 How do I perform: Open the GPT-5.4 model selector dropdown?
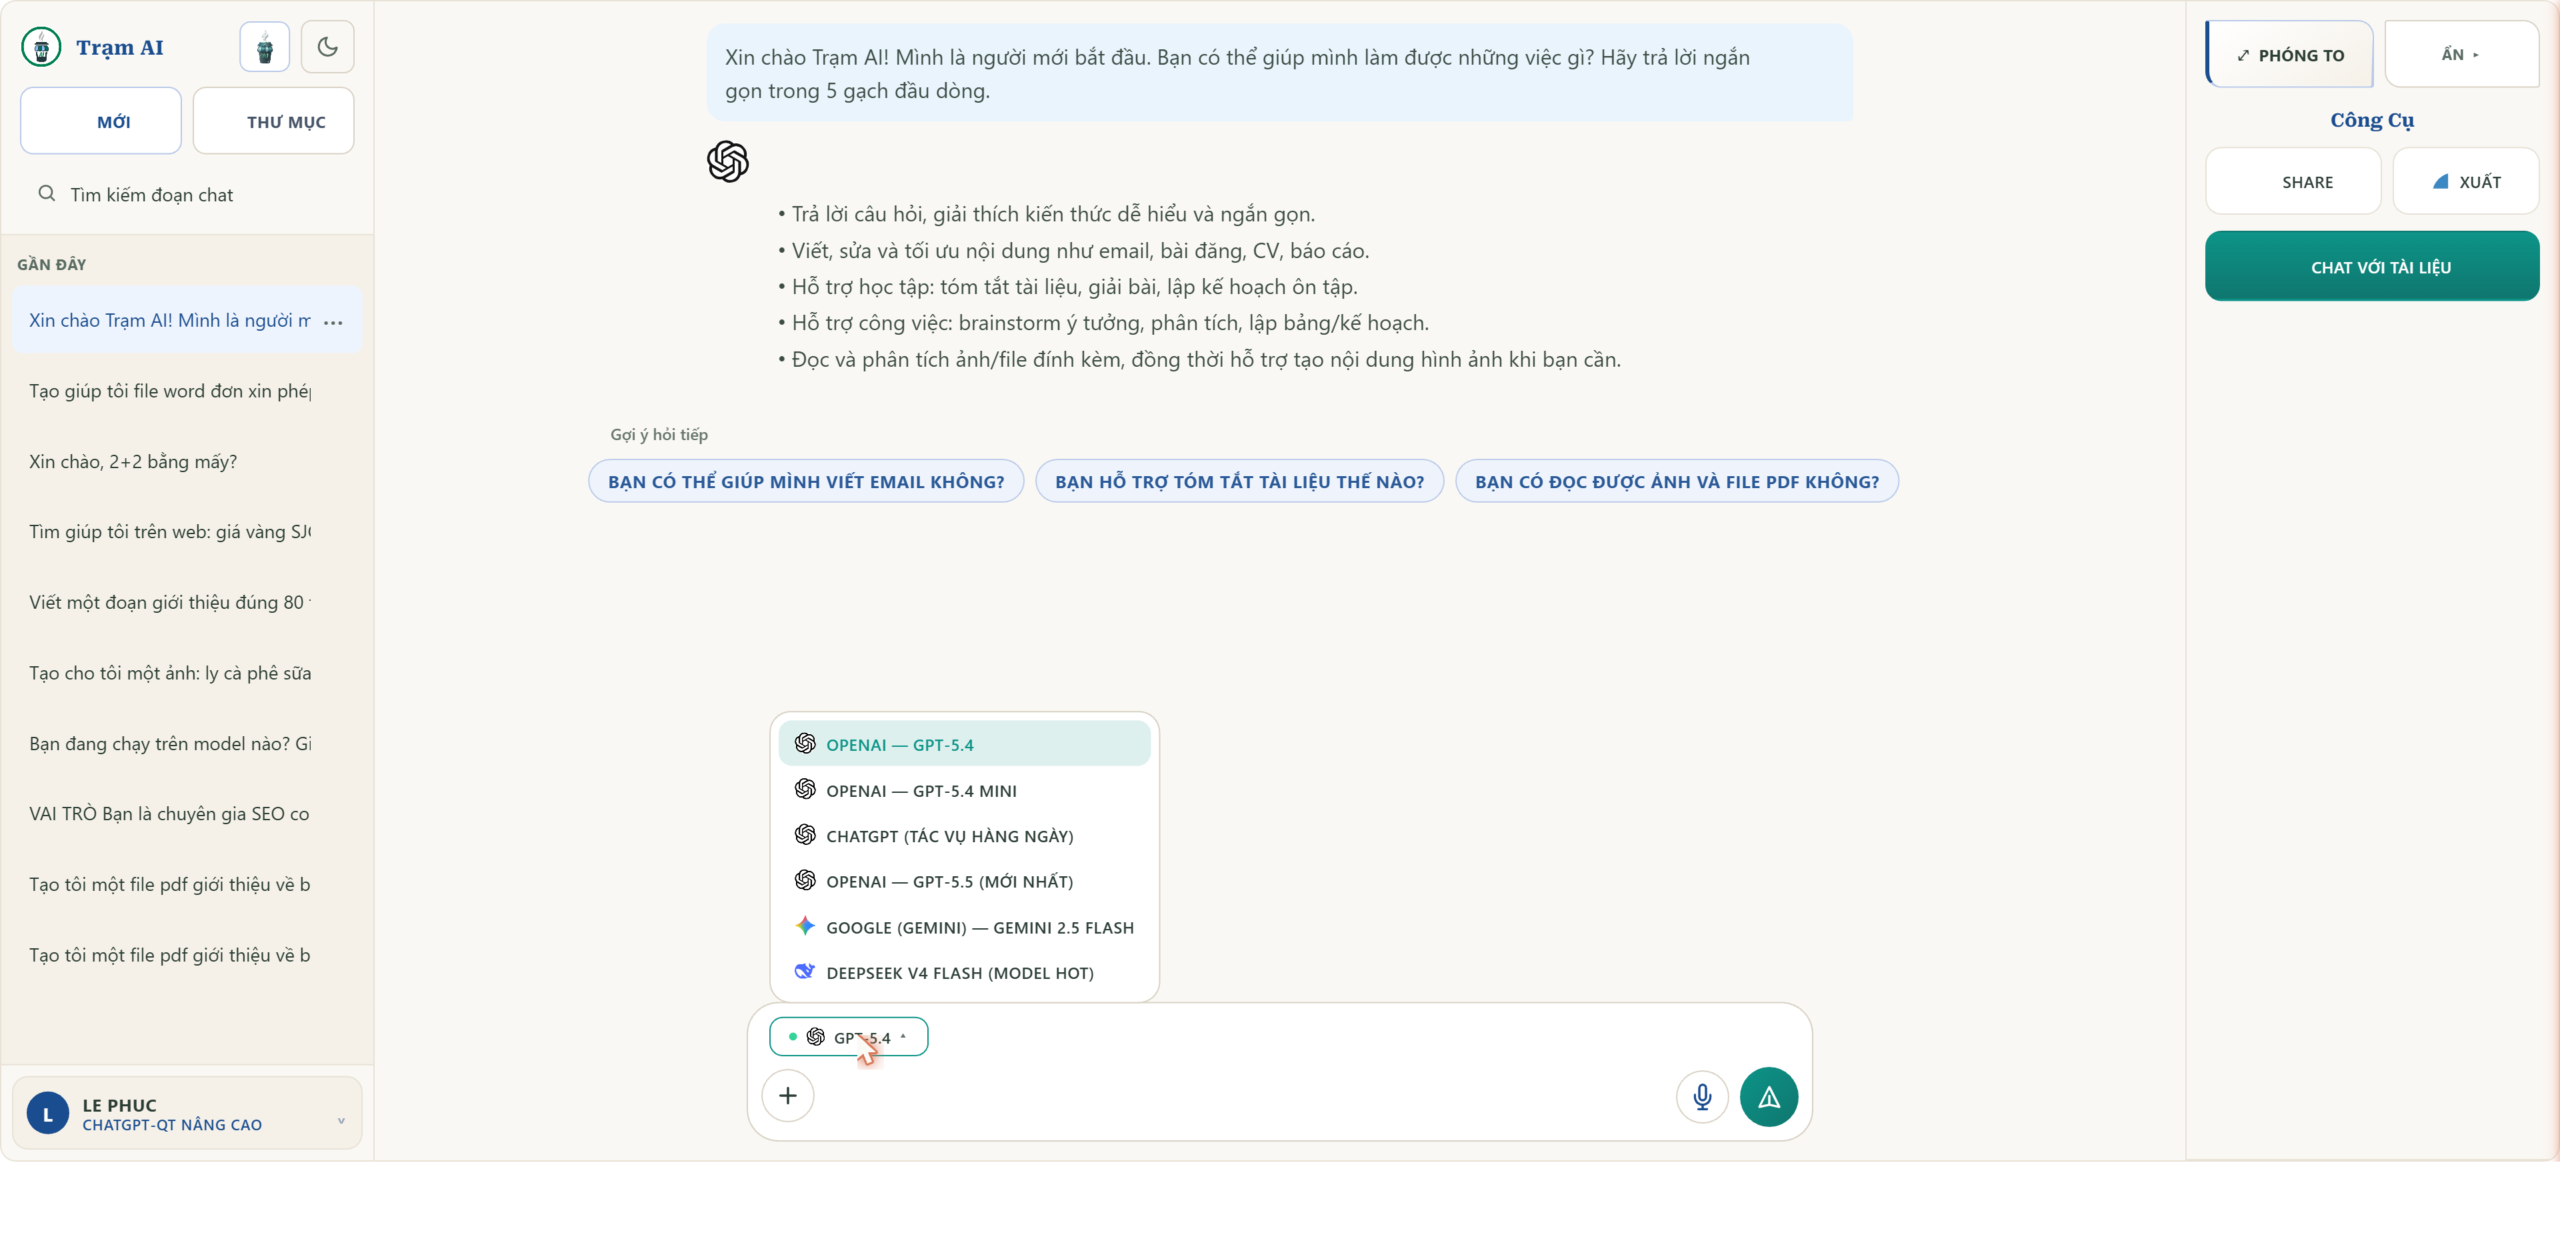[x=848, y=1037]
